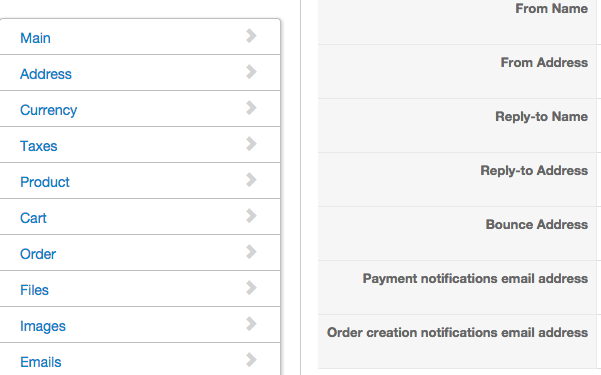
Task: Open the Order settings section
Action: point(38,254)
